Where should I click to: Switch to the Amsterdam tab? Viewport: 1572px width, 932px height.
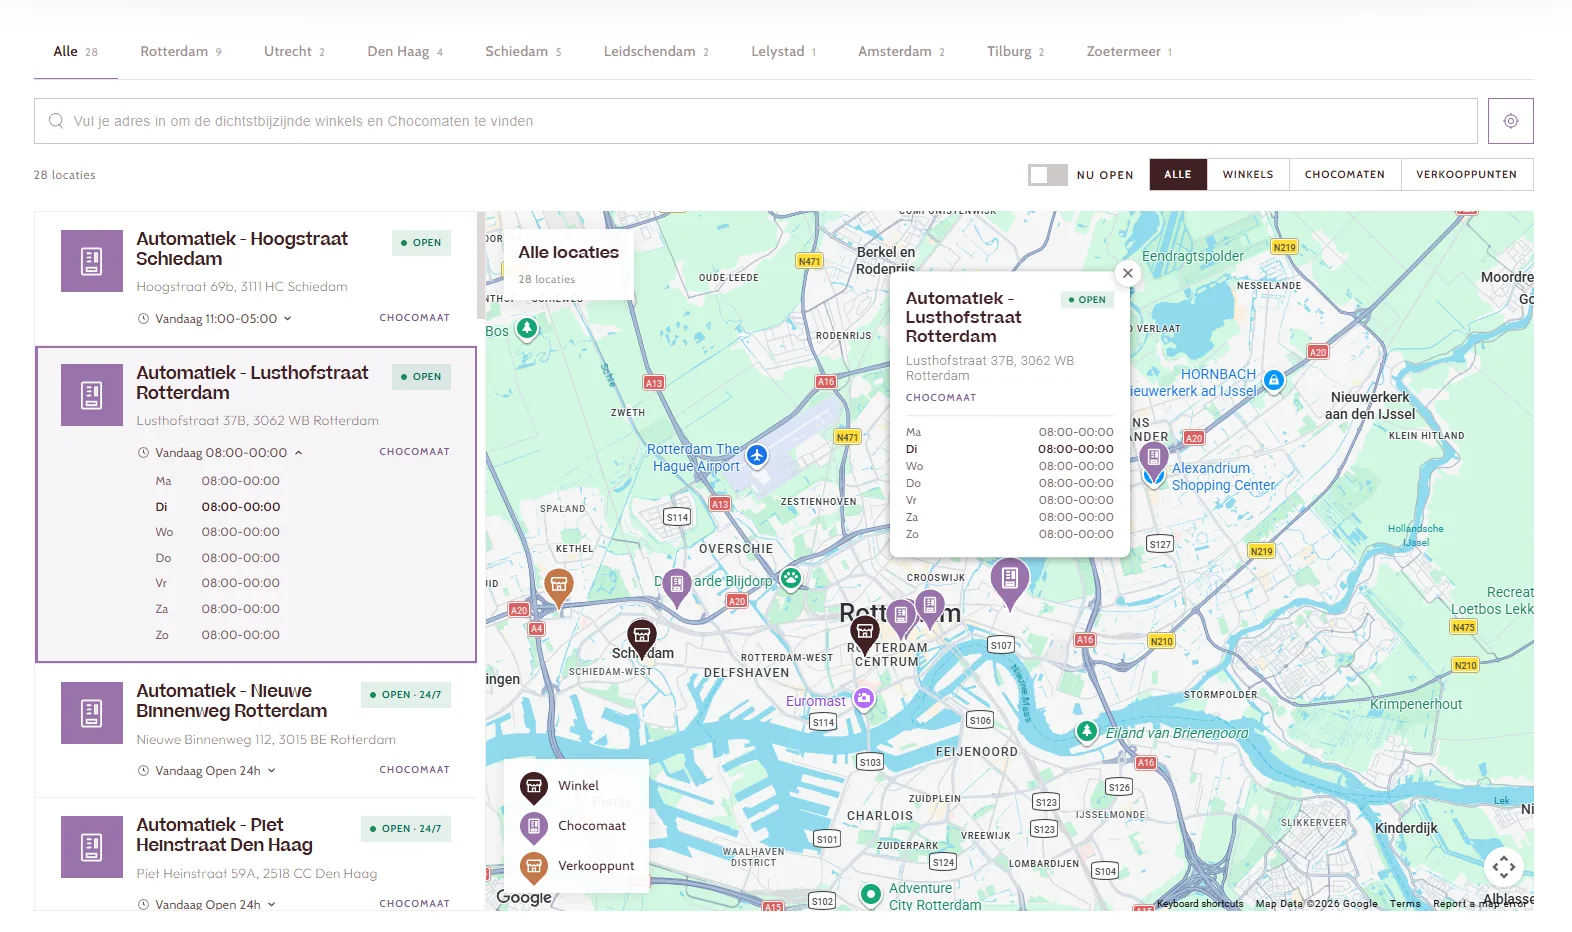coord(901,52)
